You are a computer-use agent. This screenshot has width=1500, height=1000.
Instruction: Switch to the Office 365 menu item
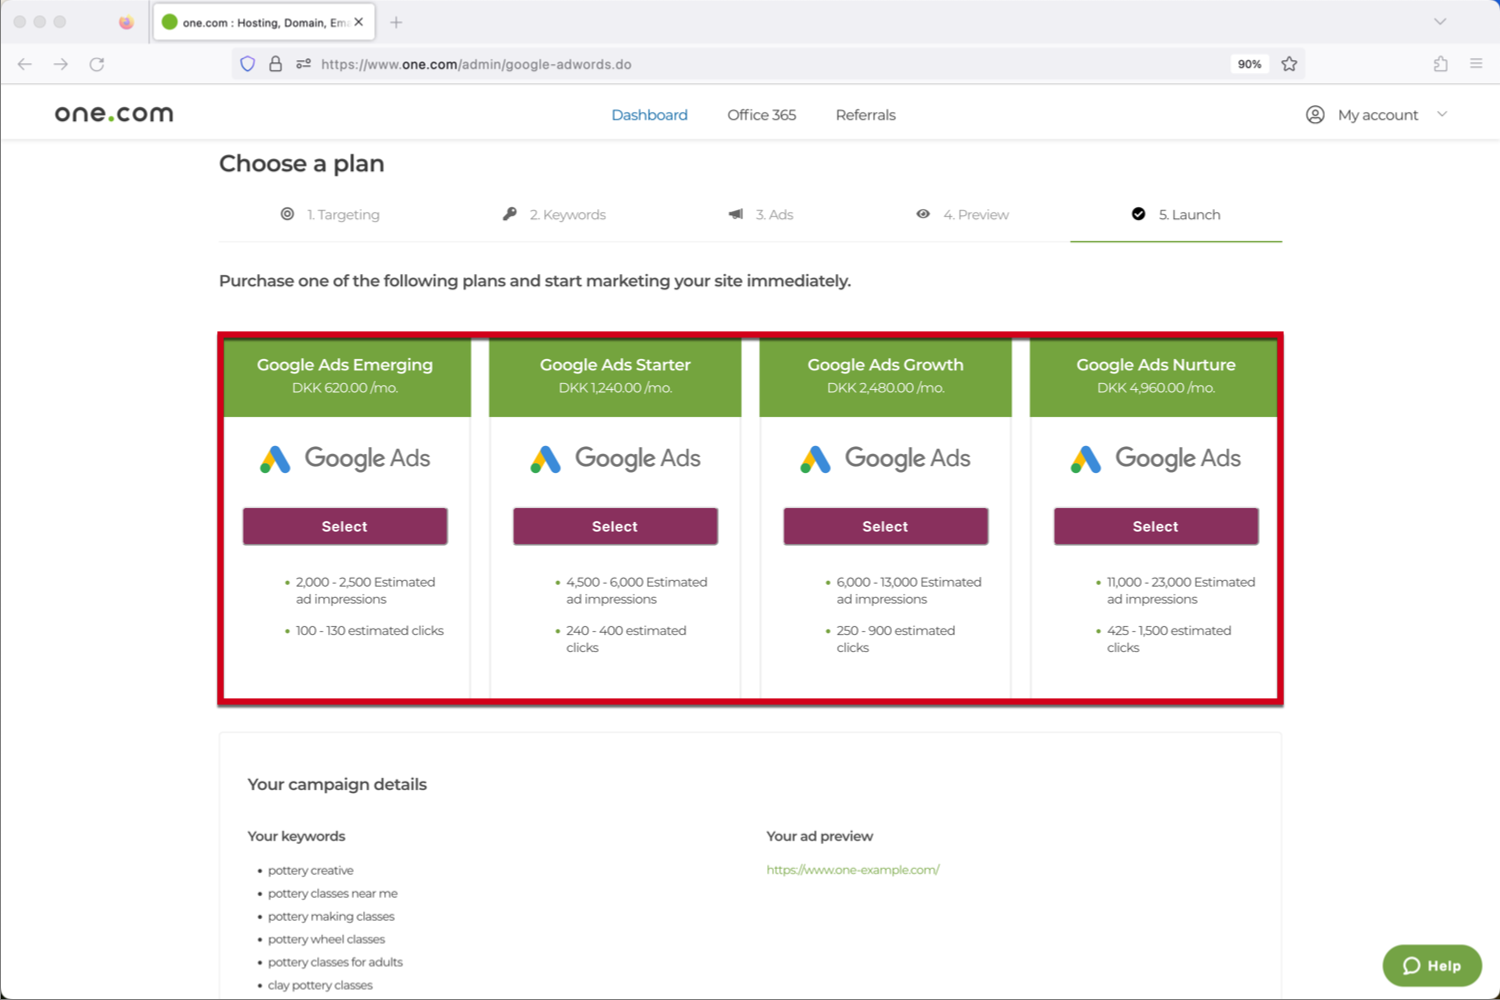coord(761,114)
